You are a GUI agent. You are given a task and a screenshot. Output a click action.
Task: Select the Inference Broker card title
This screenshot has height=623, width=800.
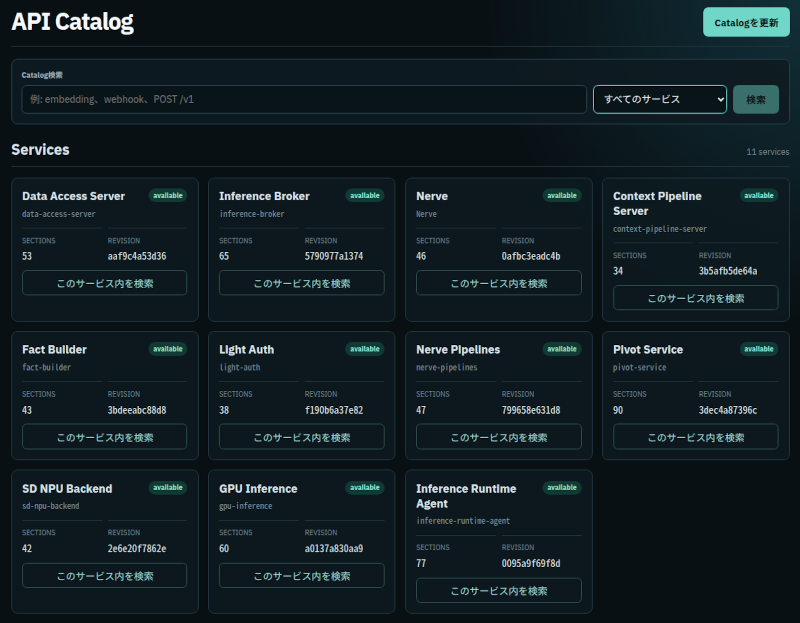click(x=264, y=196)
